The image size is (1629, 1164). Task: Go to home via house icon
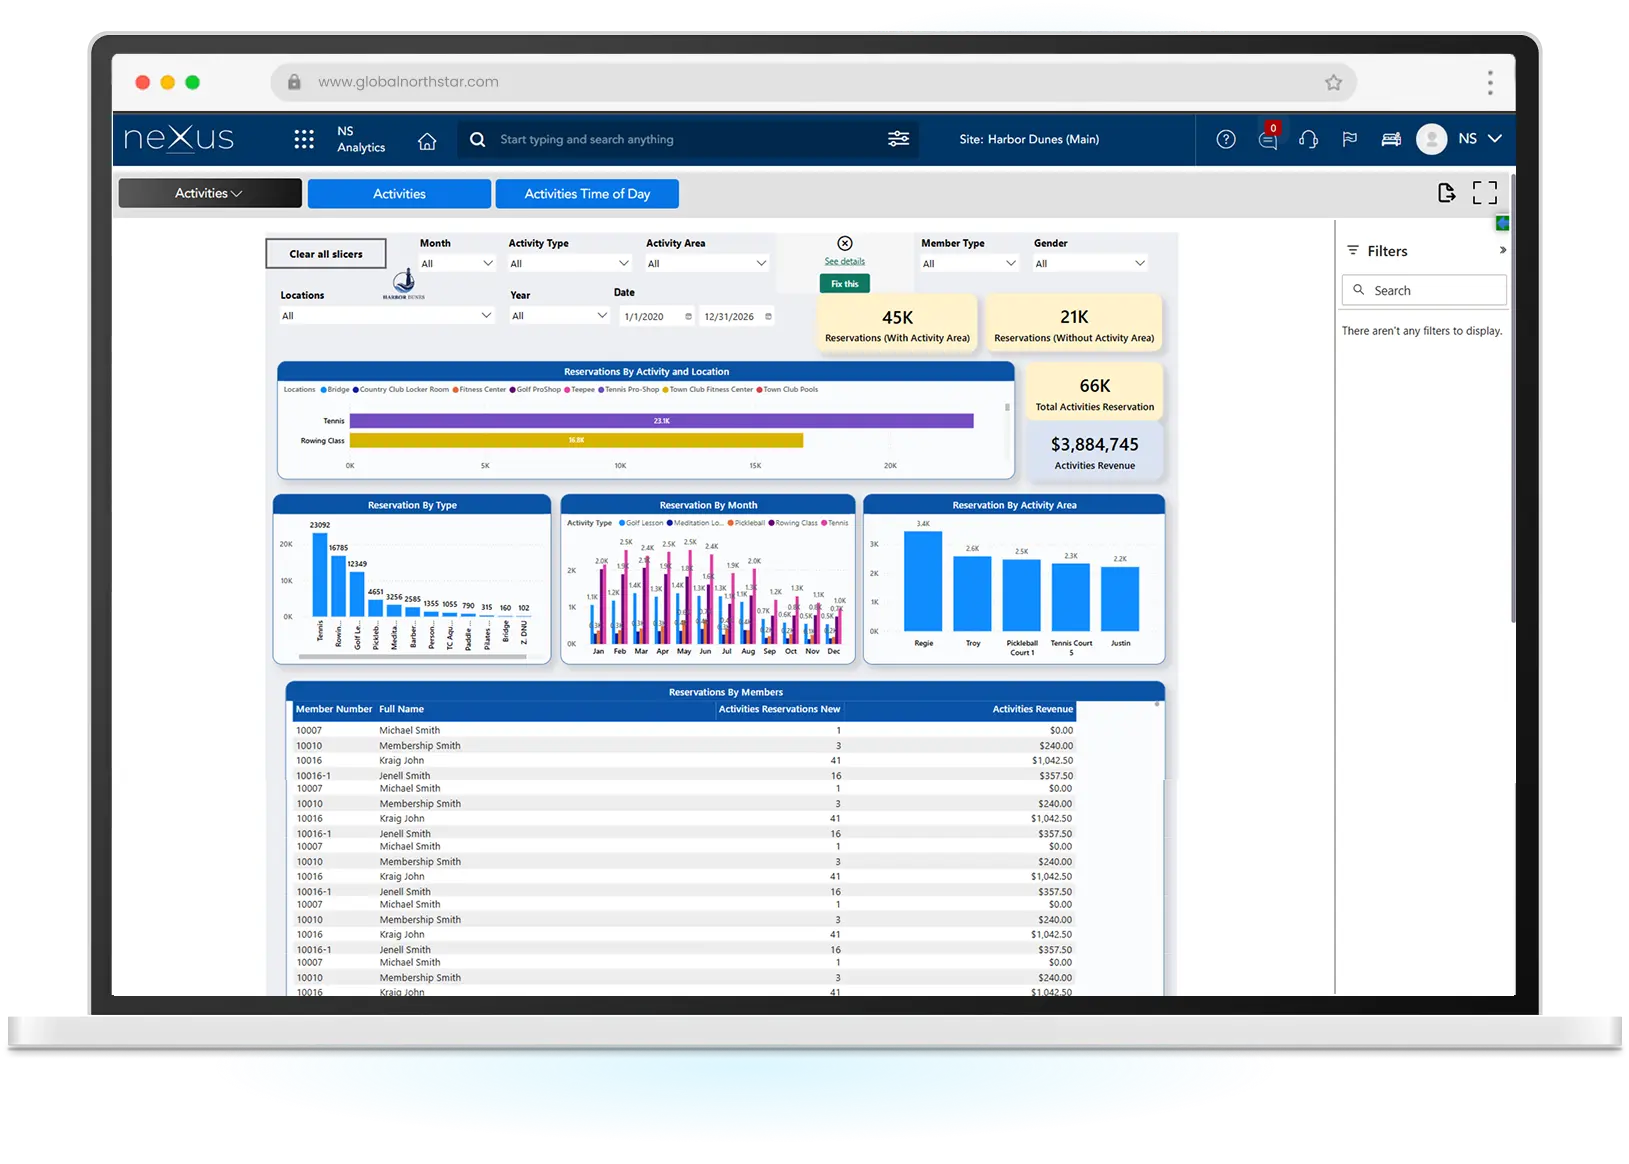click(x=427, y=141)
